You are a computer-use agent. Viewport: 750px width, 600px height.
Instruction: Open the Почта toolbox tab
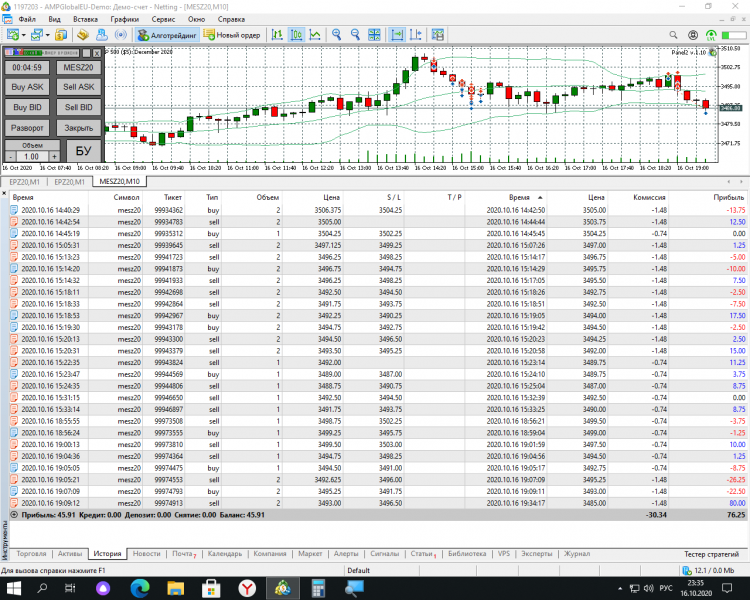[x=184, y=554]
